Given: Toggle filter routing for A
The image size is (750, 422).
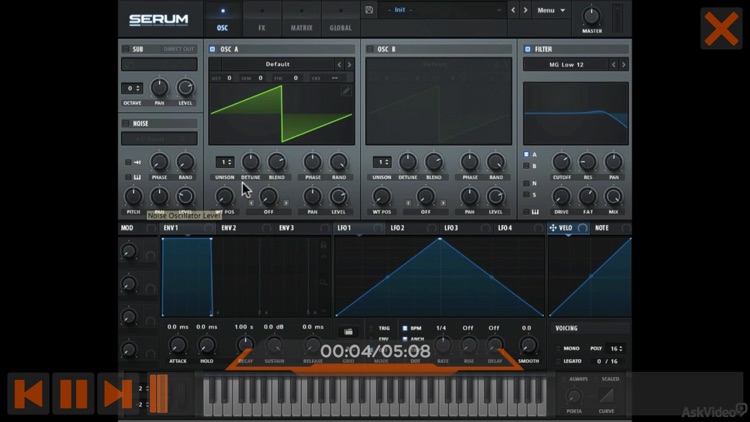Looking at the screenshot, I should point(526,155).
